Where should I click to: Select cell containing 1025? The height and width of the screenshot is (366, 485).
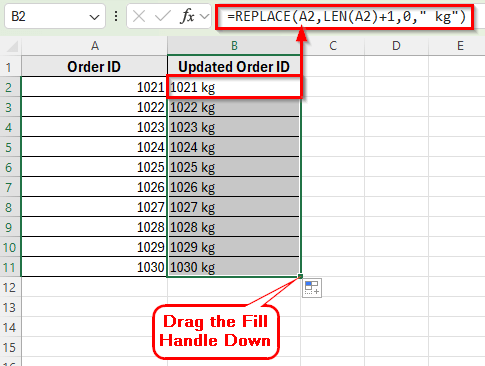click(94, 167)
